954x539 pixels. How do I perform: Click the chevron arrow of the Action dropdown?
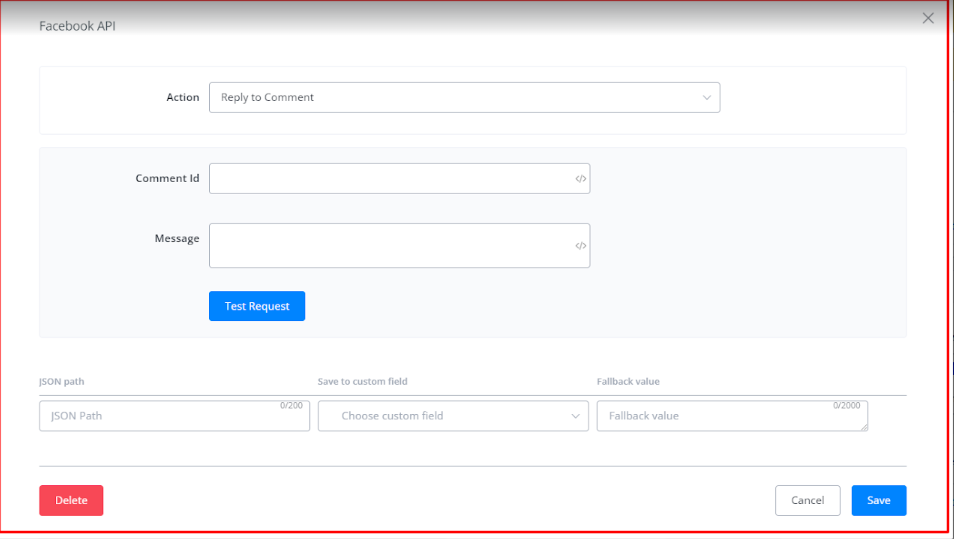point(706,98)
